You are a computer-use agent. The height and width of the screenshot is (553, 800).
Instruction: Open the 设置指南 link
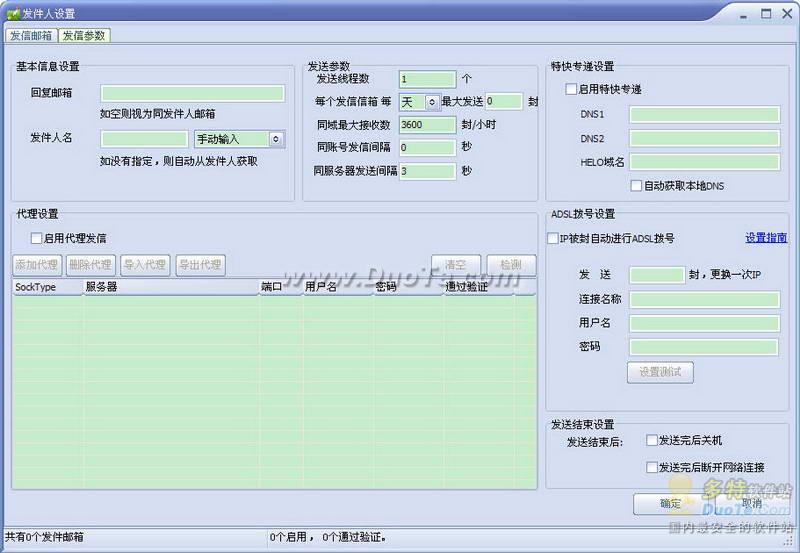click(765, 238)
